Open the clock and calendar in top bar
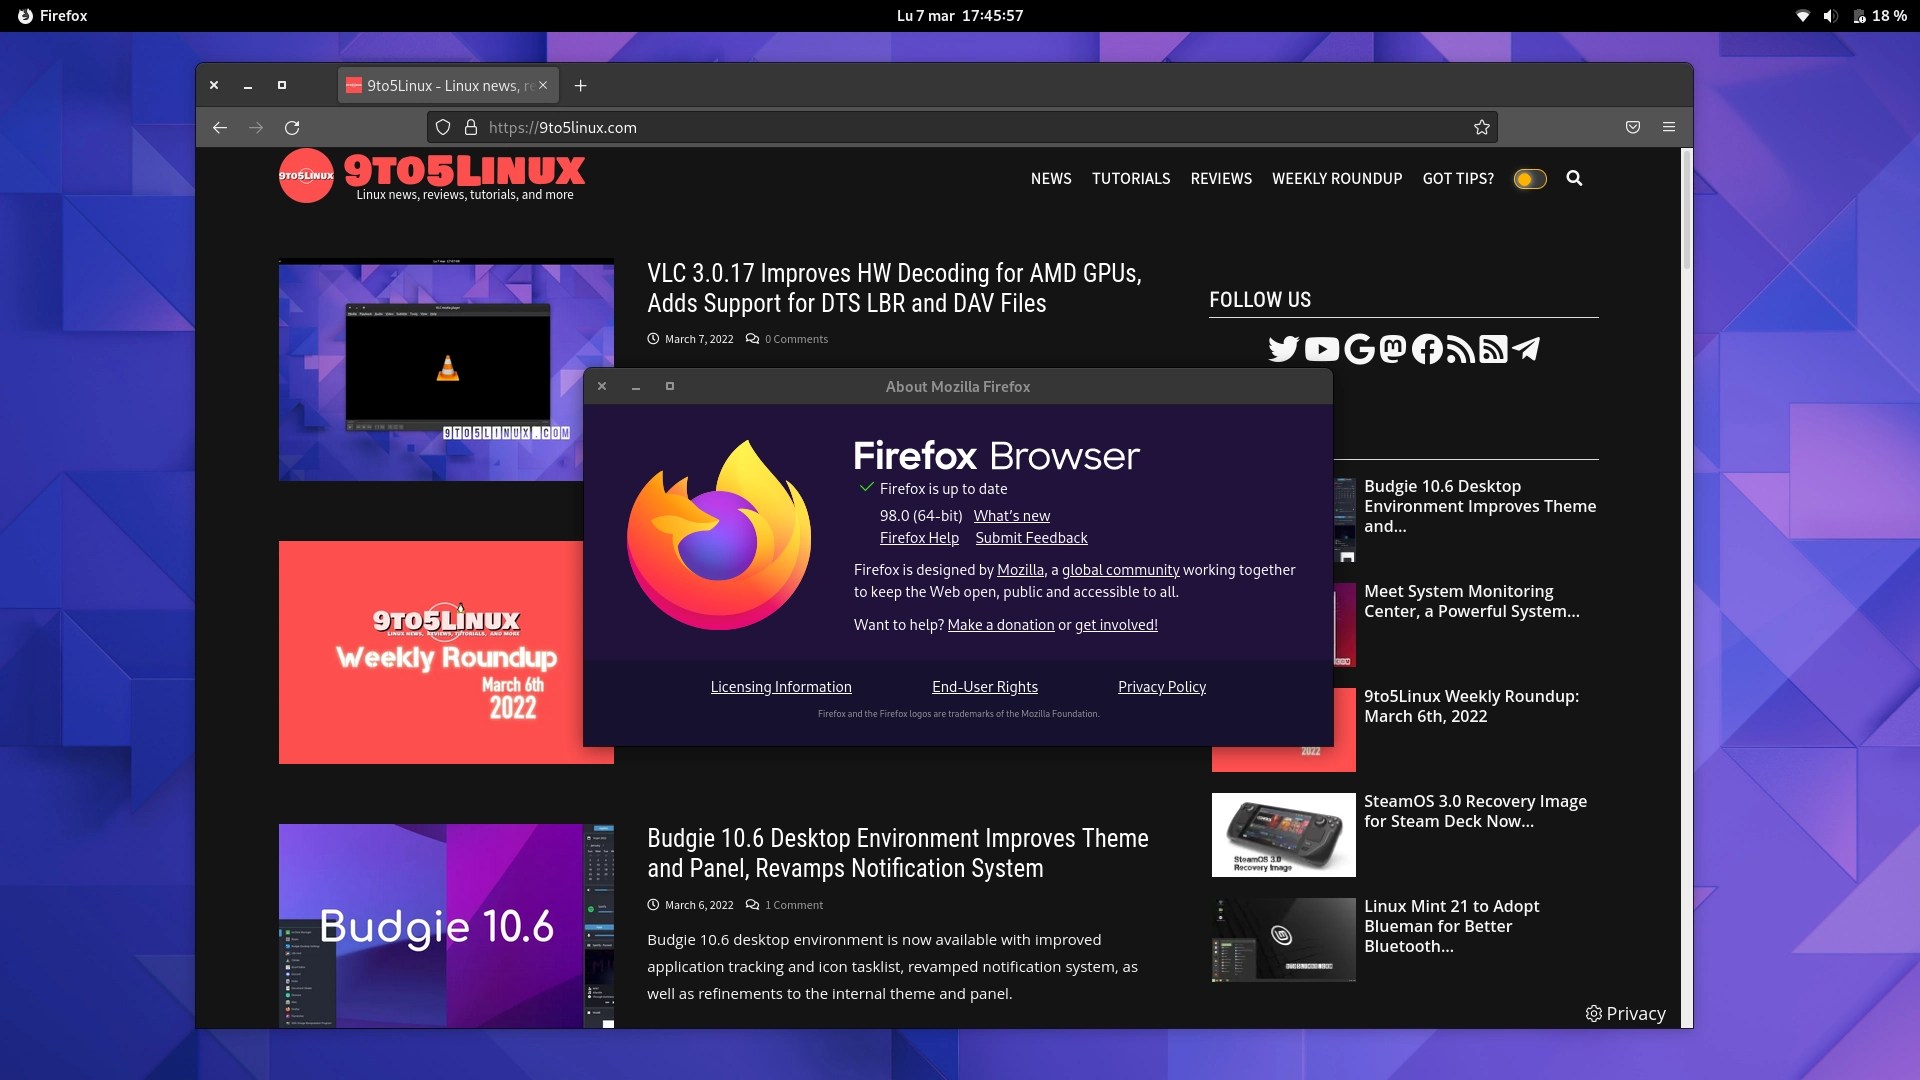The height and width of the screenshot is (1080, 1920). (x=960, y=16)
